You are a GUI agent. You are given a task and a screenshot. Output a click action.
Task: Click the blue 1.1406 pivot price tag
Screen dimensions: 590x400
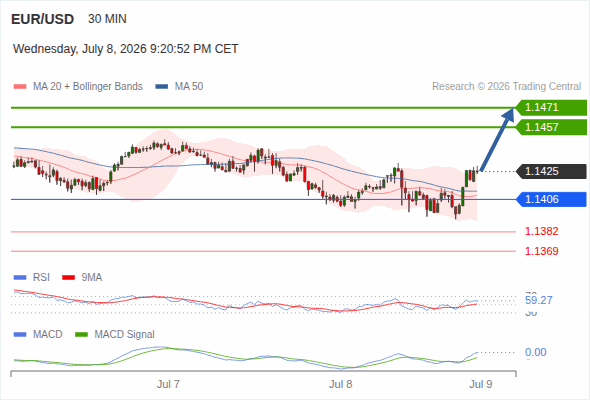(551, 199)
